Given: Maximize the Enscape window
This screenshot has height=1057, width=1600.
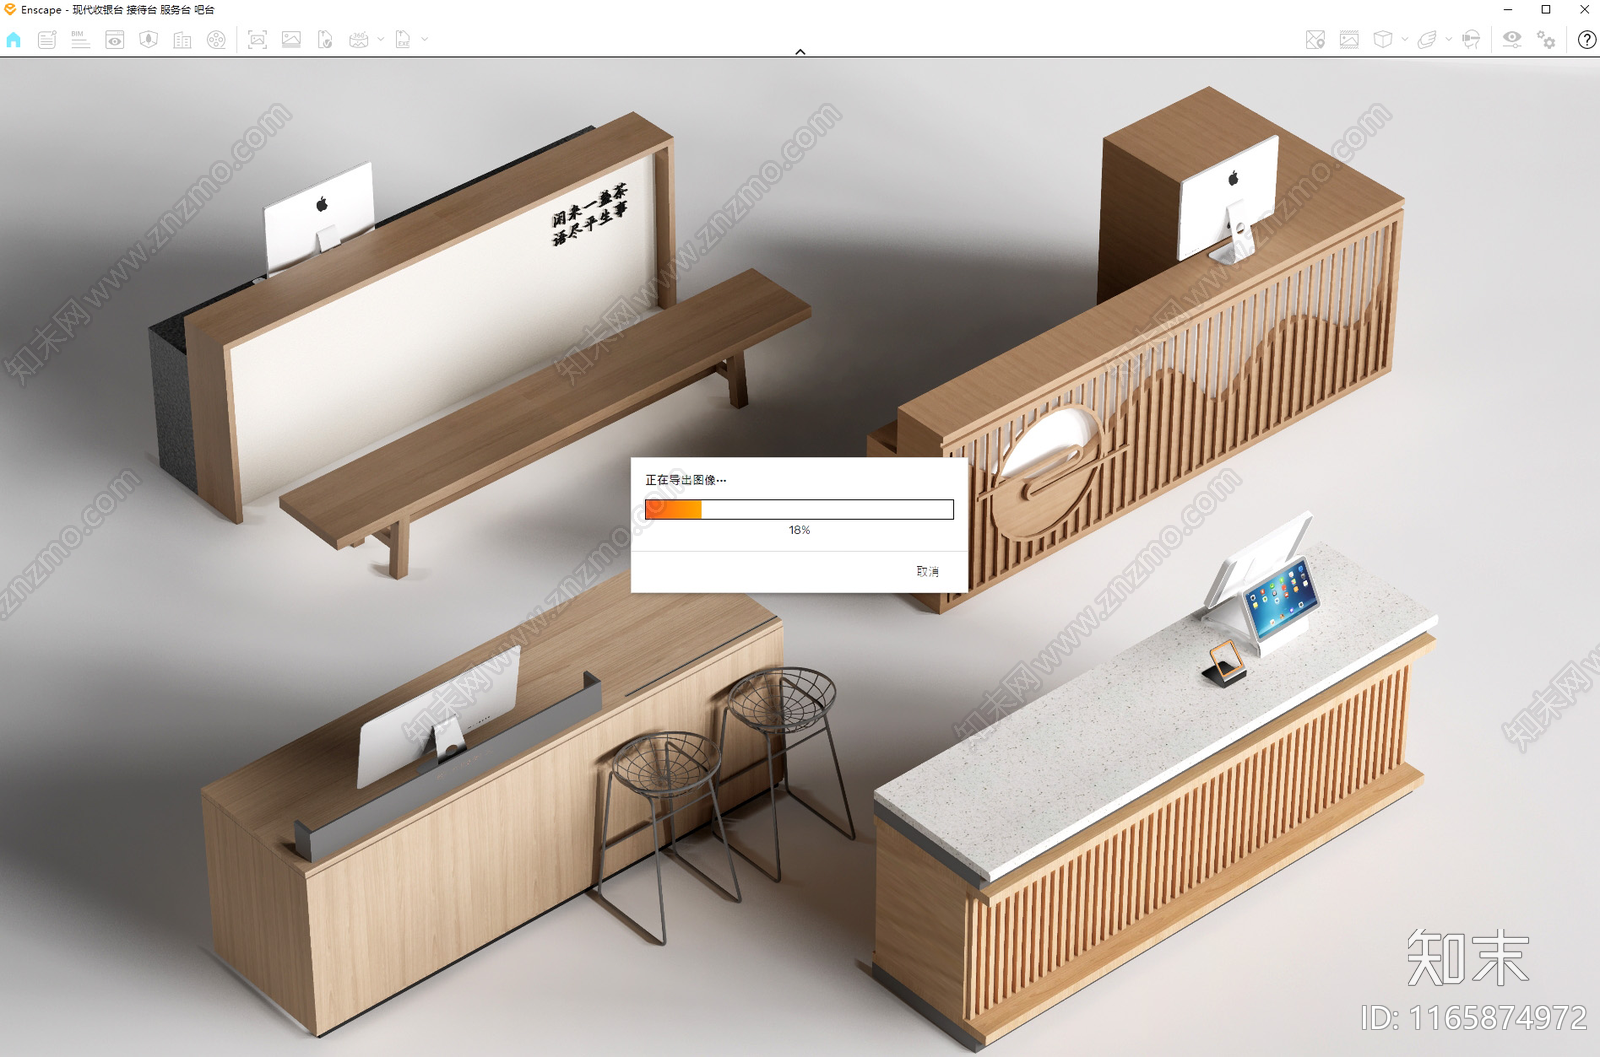Looking at the screenshot, I should click(1546, 9).
